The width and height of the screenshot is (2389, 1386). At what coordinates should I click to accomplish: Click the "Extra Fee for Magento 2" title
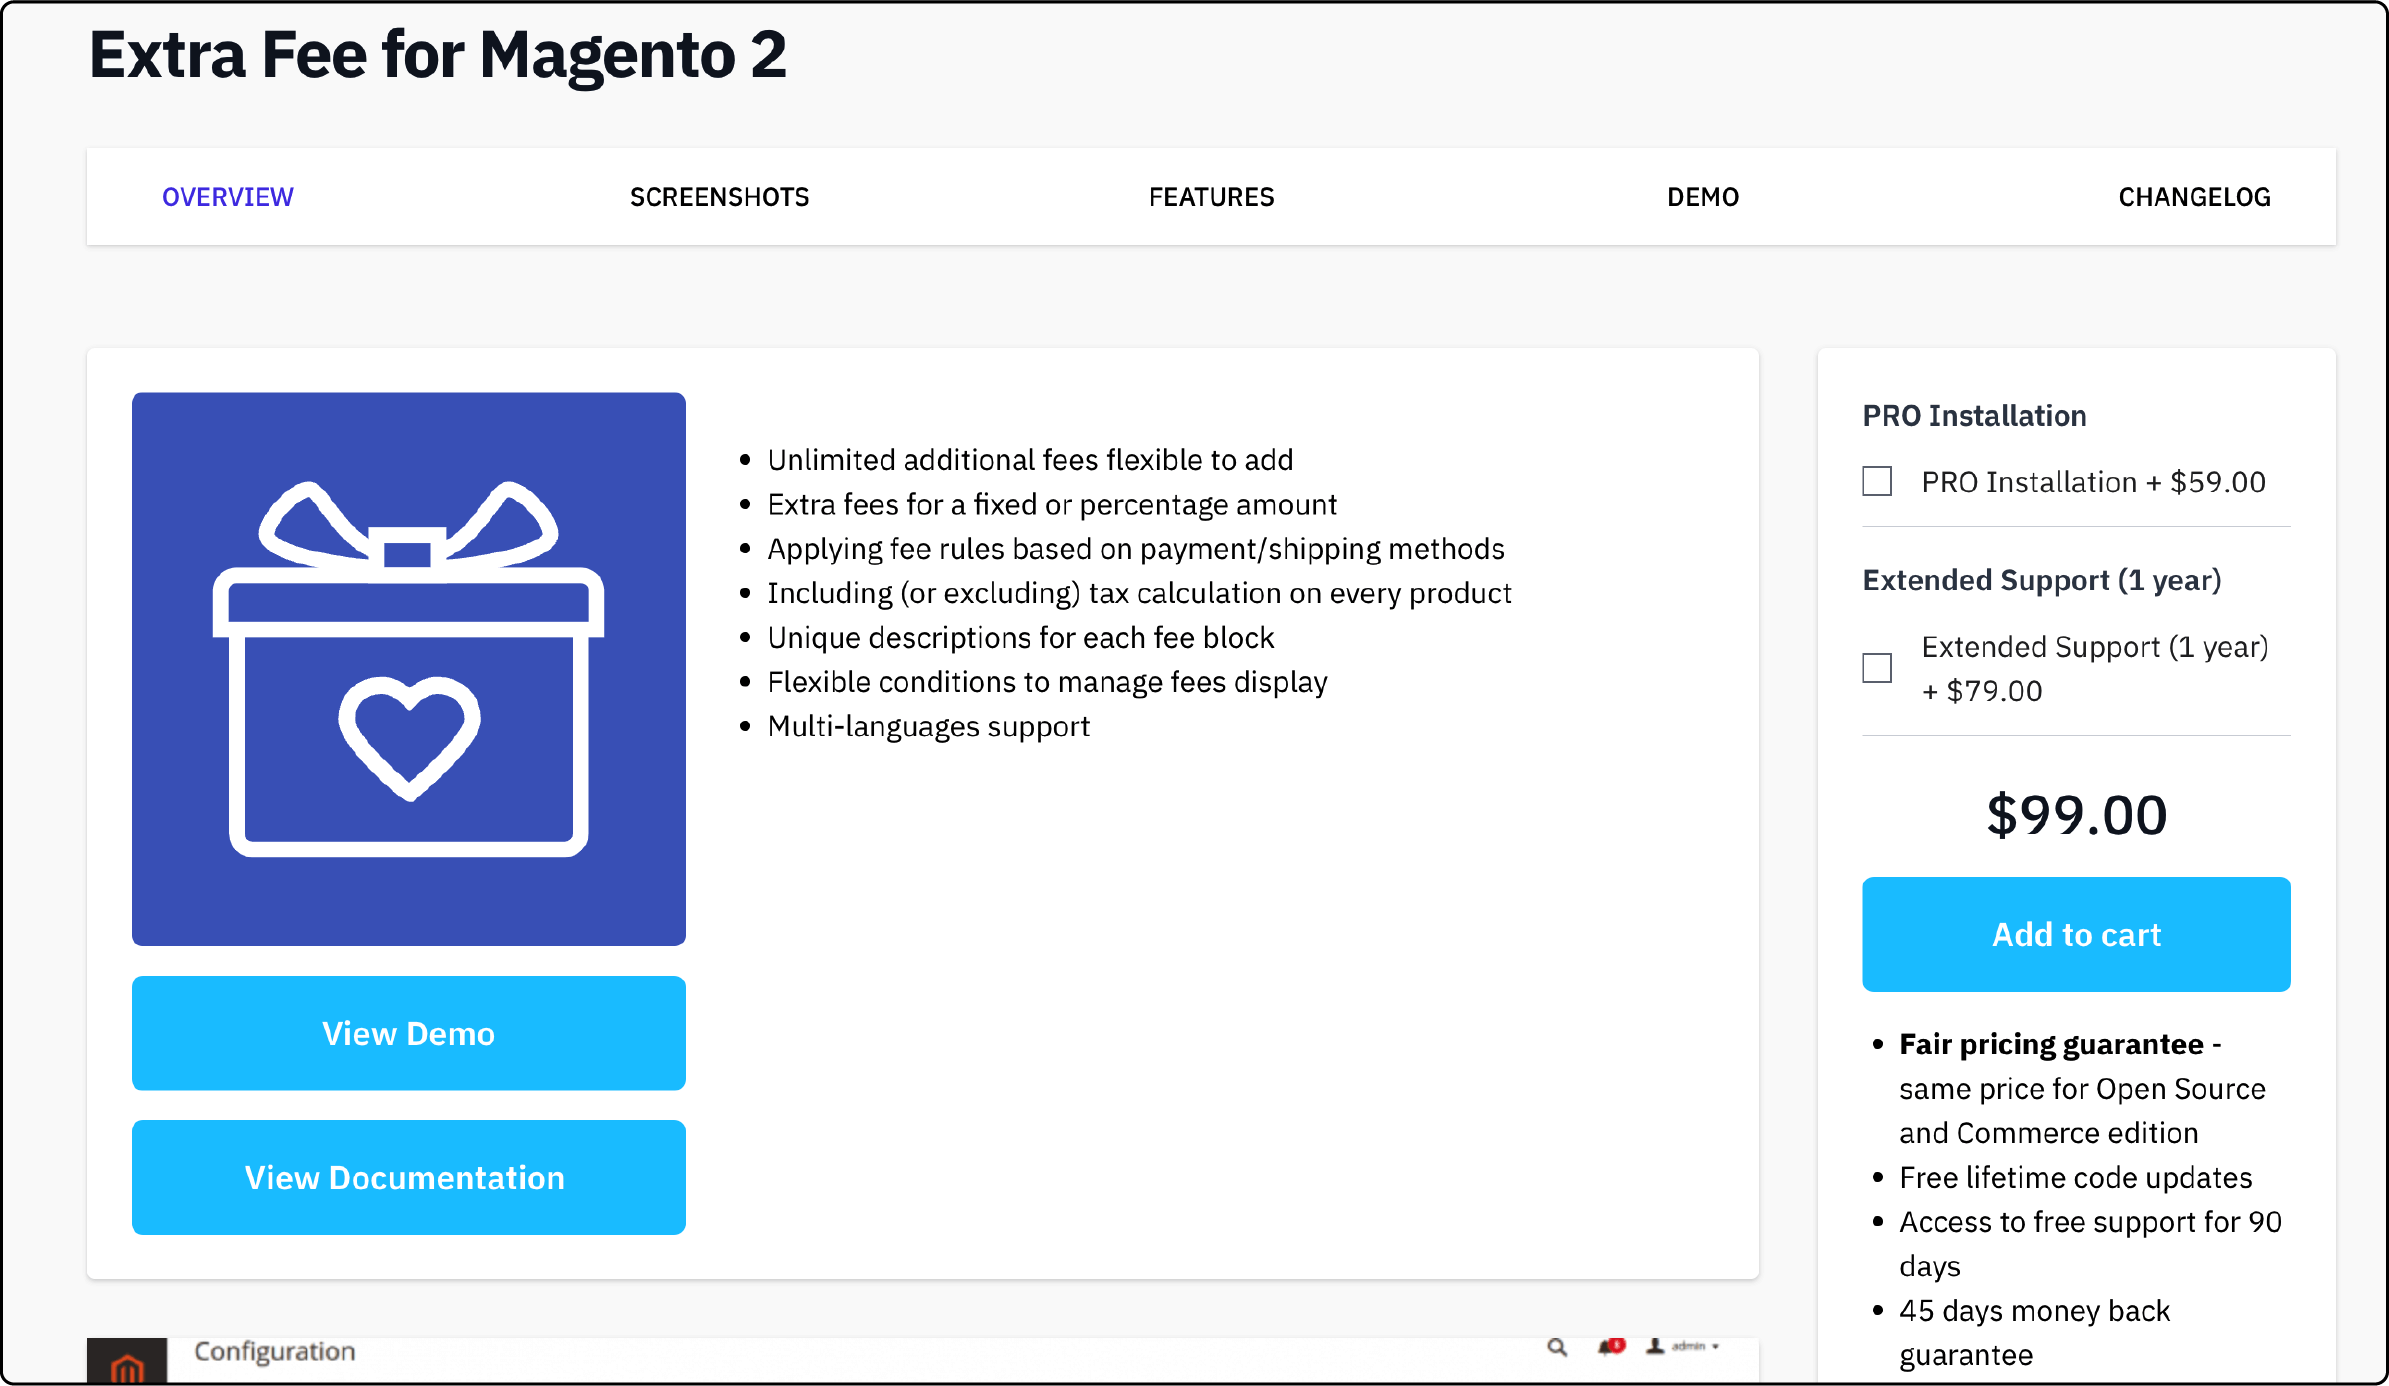[438, 55]
